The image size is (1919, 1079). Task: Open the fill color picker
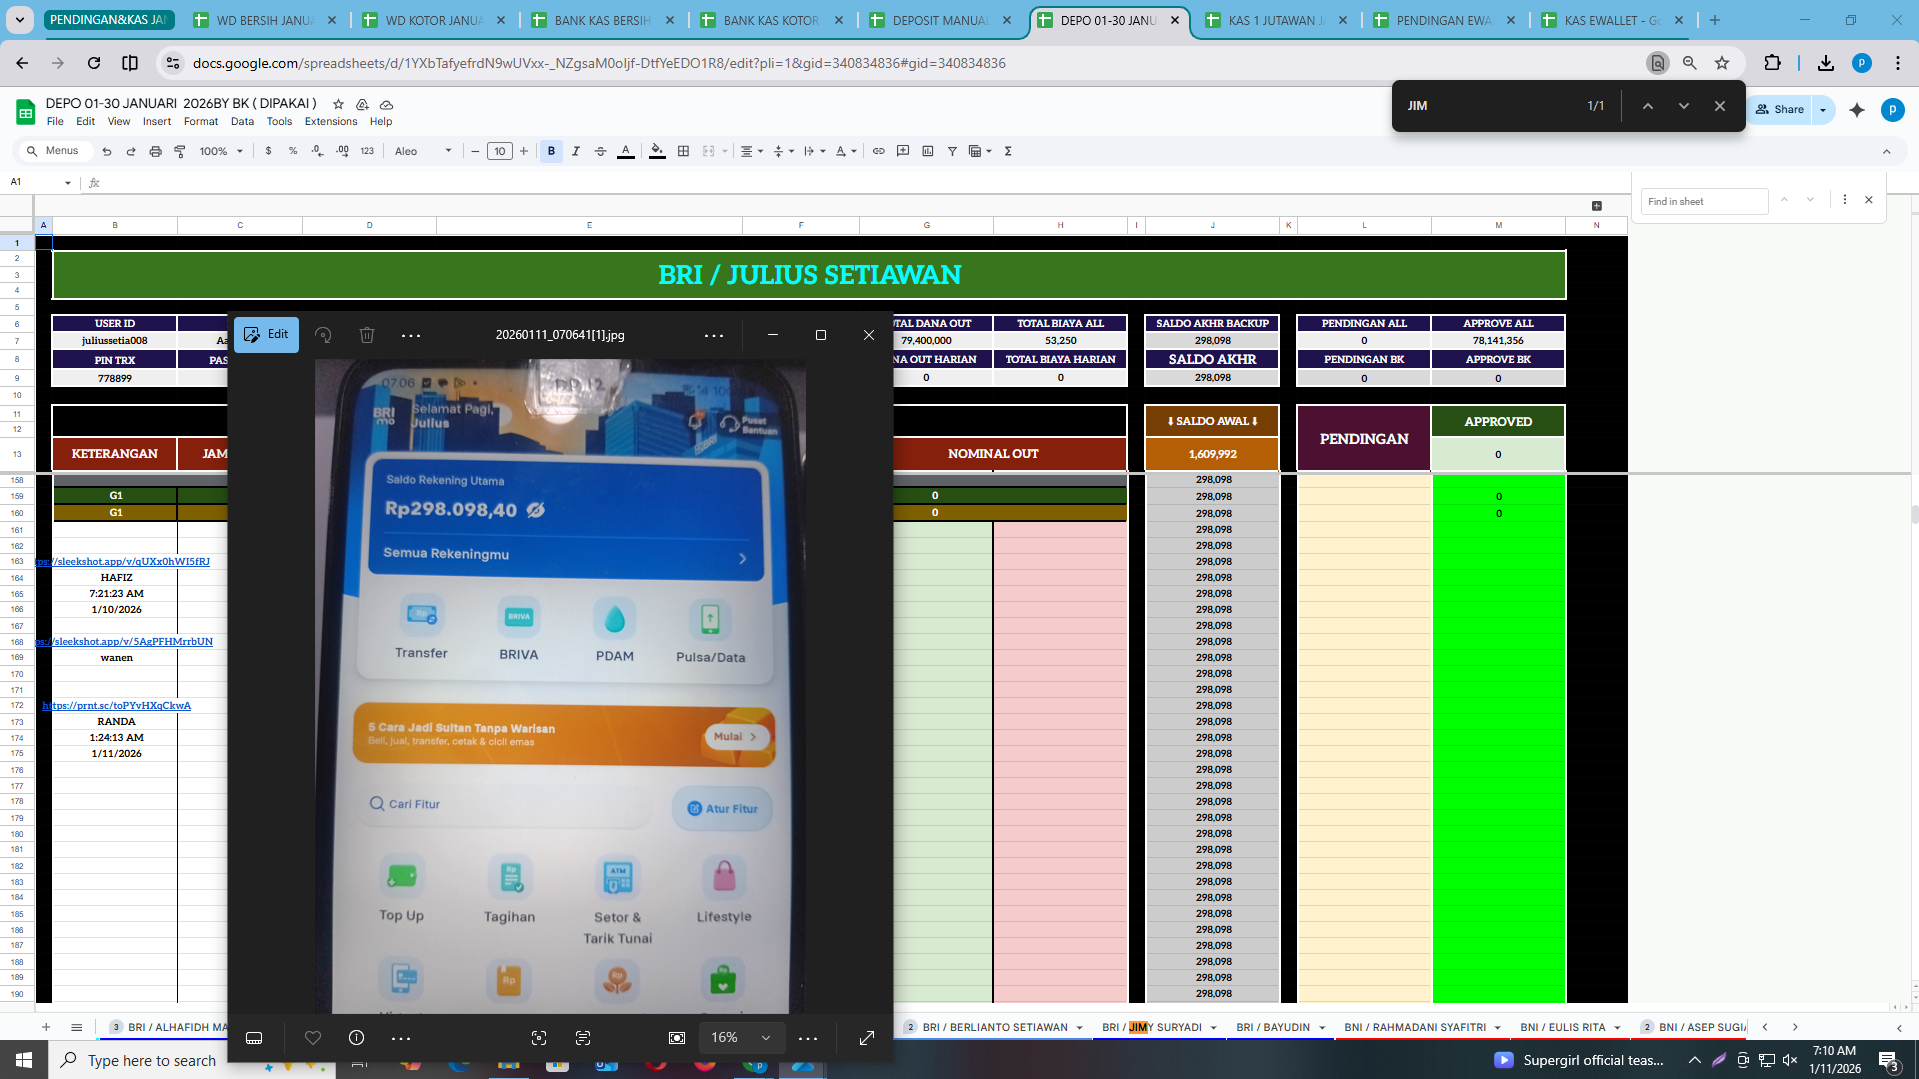(x=657, y=151)
